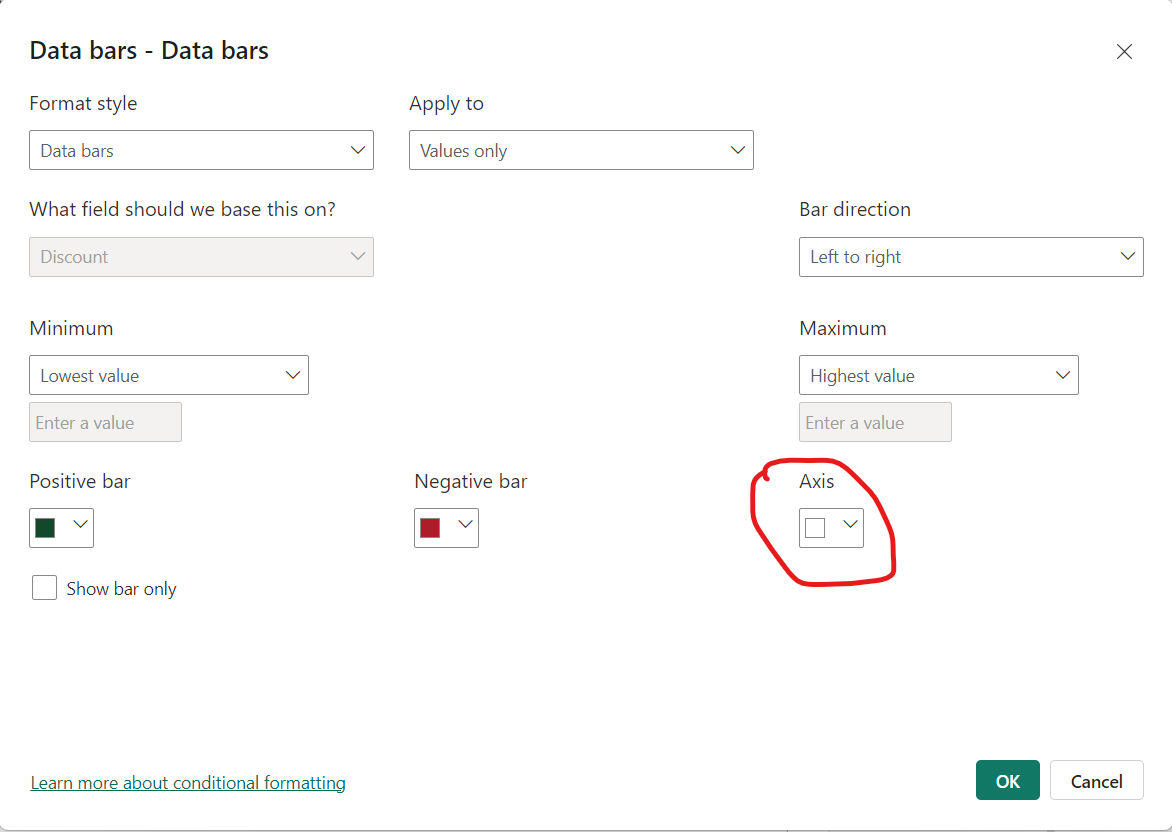Click the Format style label
This screenshot has width=1172, height=832.
tap(83, 103)
